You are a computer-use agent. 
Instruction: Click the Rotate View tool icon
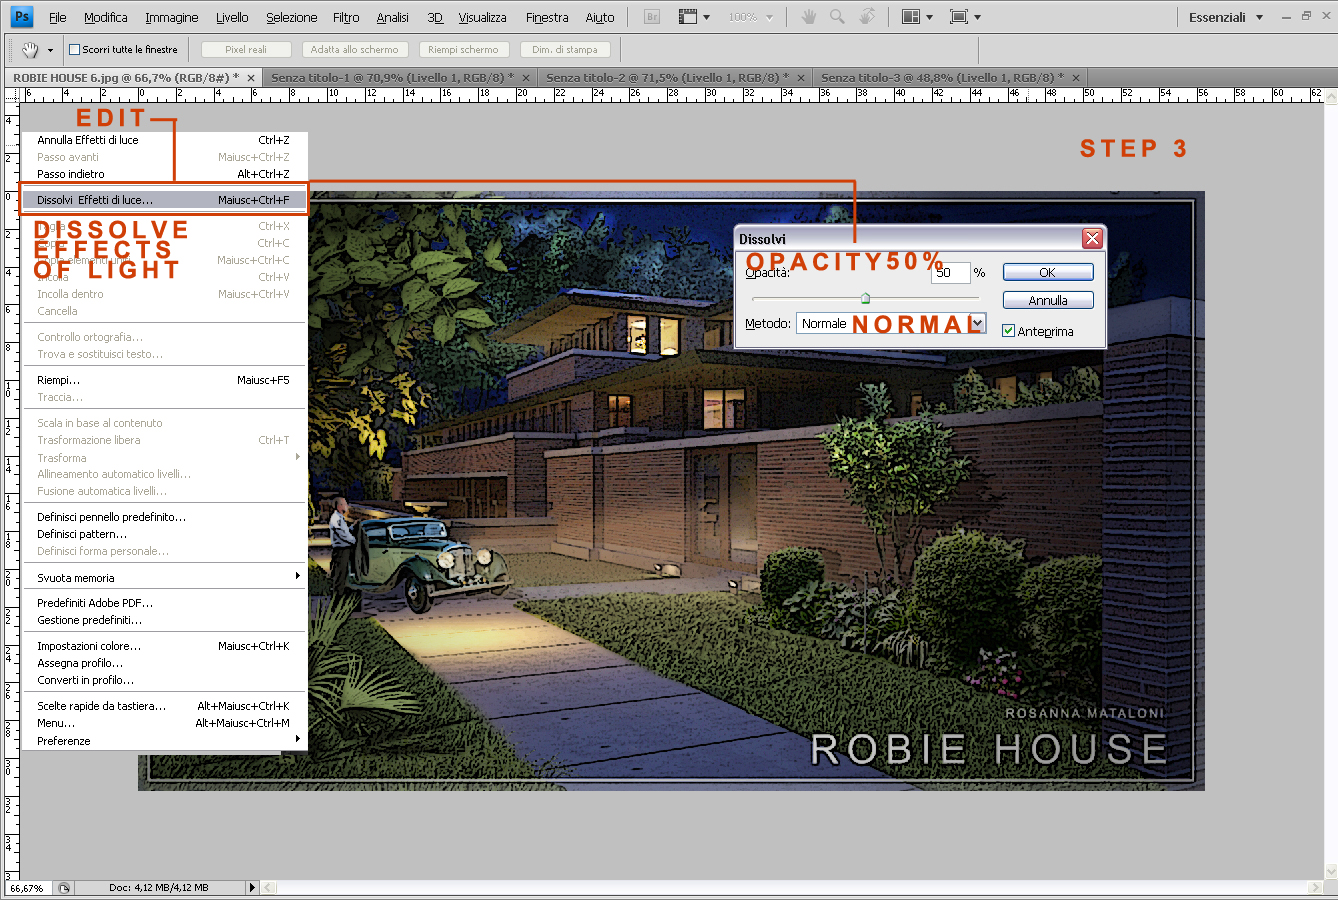pyautogui.click(x=866, y=16)
